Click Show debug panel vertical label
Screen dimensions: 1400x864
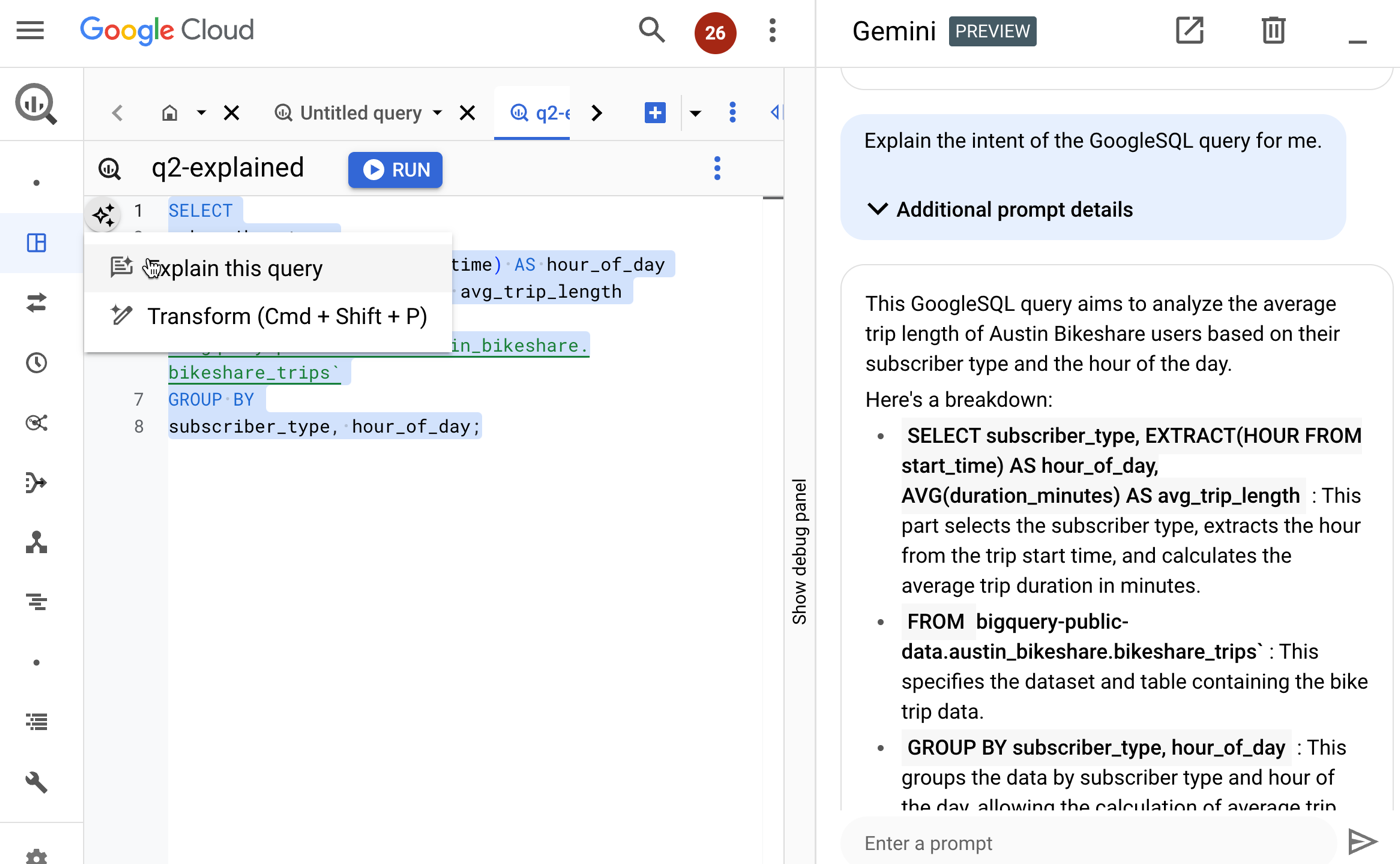click(x=799, y=551)
